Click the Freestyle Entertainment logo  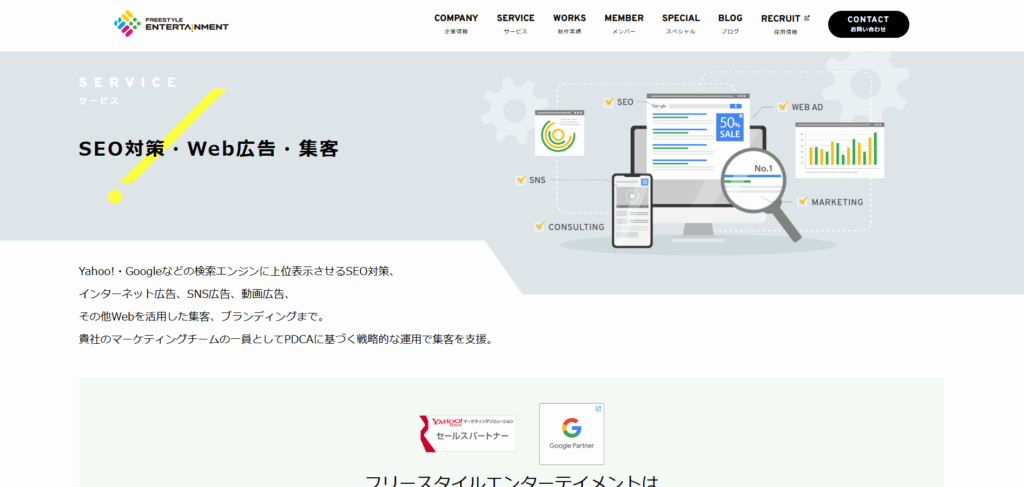coord(171,24)
